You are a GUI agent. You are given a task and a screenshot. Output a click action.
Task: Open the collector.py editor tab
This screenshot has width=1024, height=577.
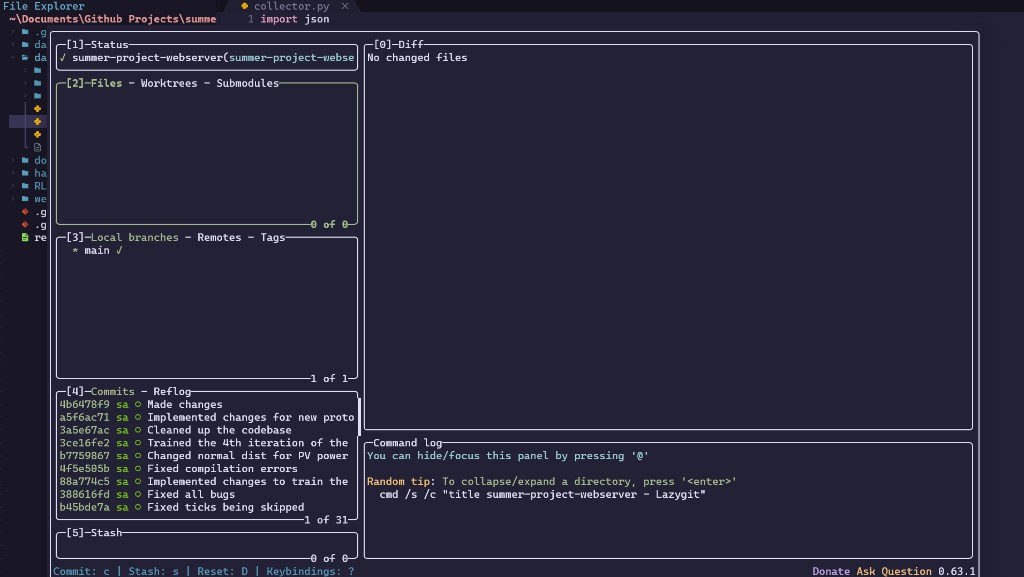291,6
